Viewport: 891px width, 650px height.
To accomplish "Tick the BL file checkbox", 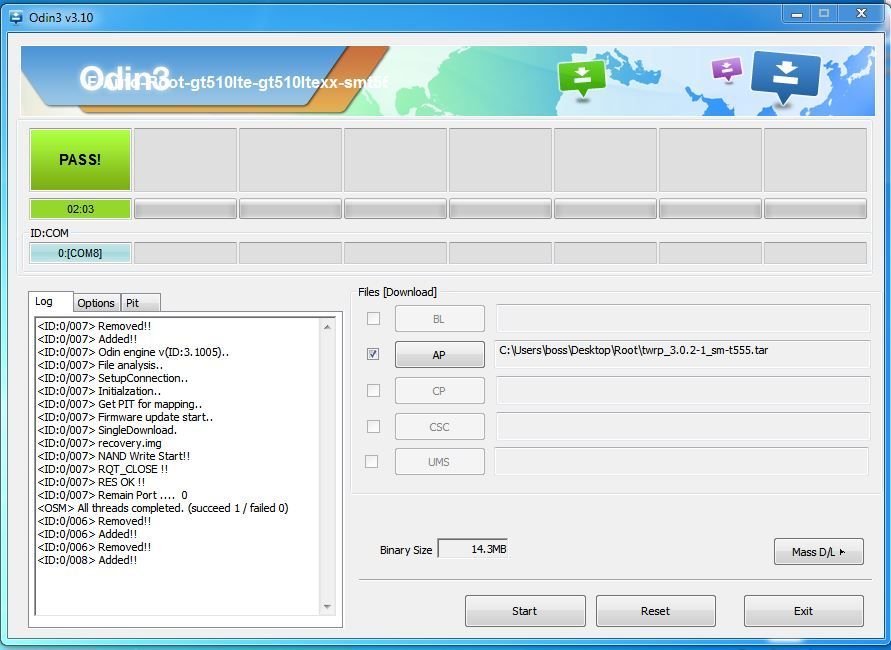I will (x=373, y=318).
